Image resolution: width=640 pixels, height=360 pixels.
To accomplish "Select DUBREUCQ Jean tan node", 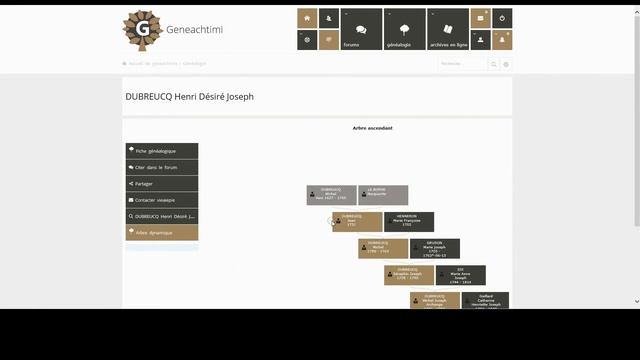I will pyautogui.click(x=357, y=222).
